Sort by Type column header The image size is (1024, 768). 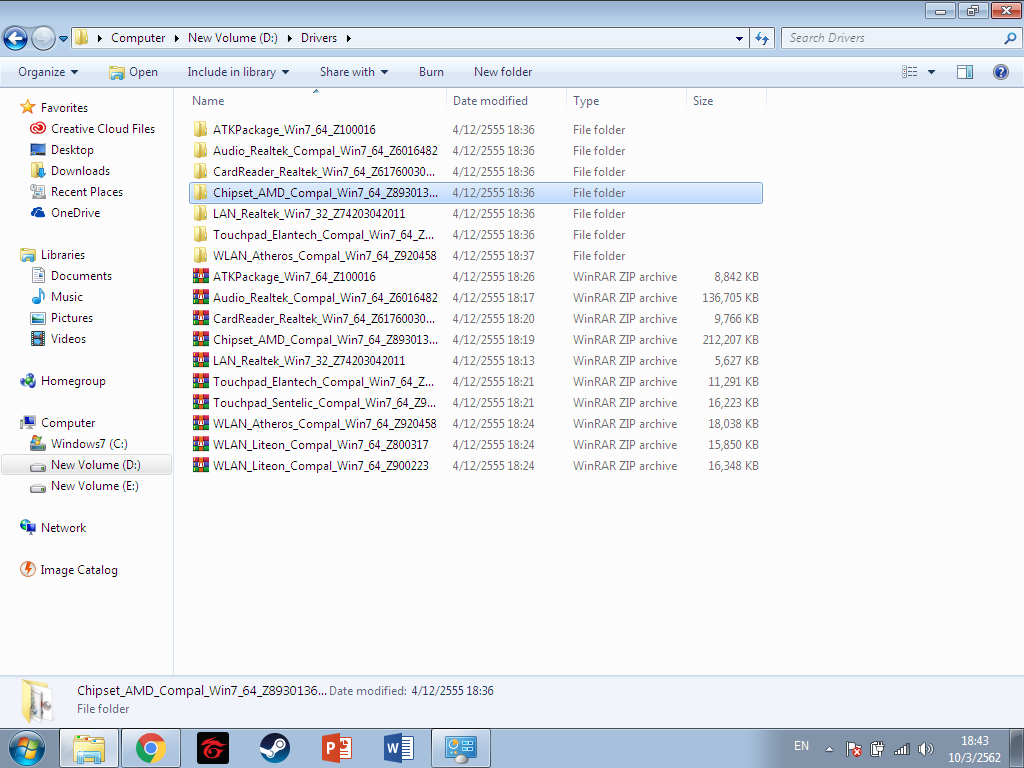click(627, 101)
